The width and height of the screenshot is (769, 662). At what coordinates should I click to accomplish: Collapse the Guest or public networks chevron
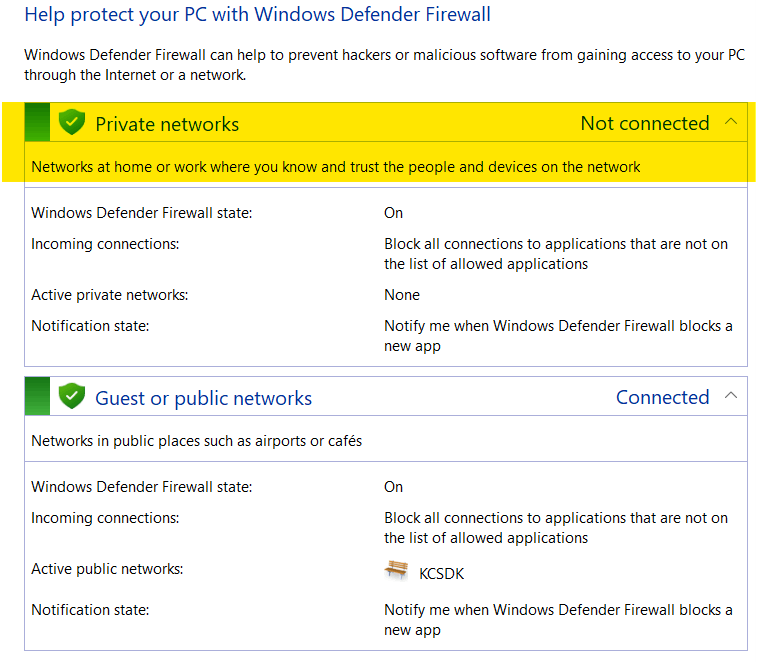click(731, 396)
